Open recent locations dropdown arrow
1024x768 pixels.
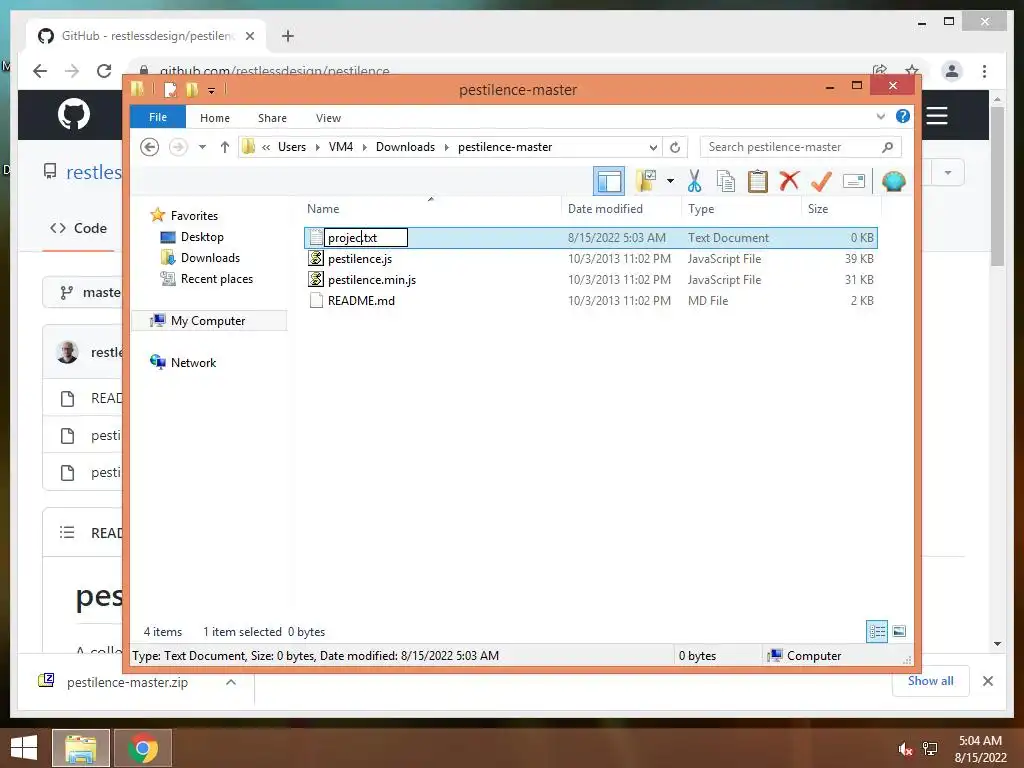(x=202, y=147)
